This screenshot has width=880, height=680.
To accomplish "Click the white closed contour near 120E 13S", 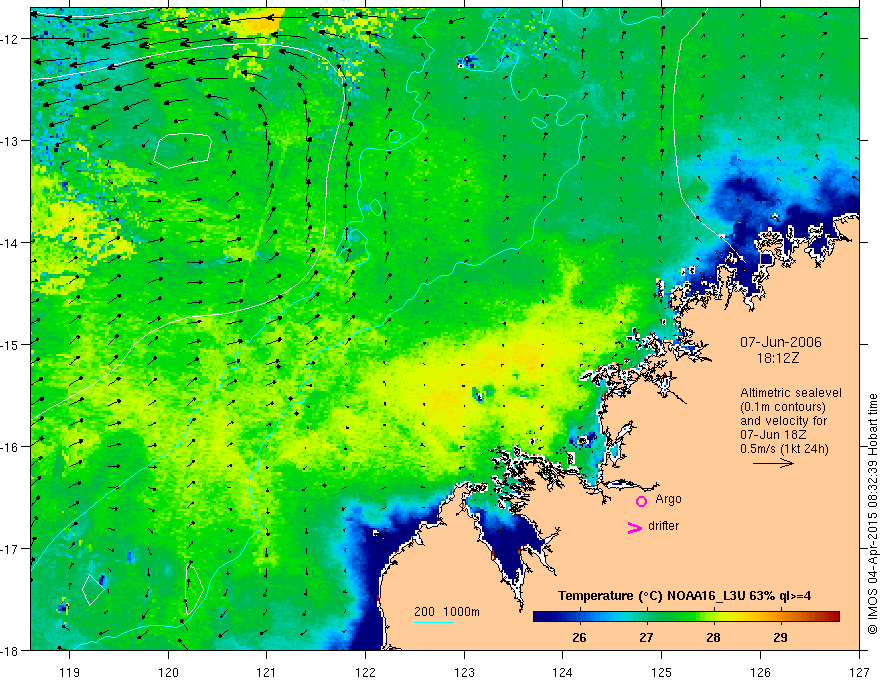I will [x=182, y=150].
